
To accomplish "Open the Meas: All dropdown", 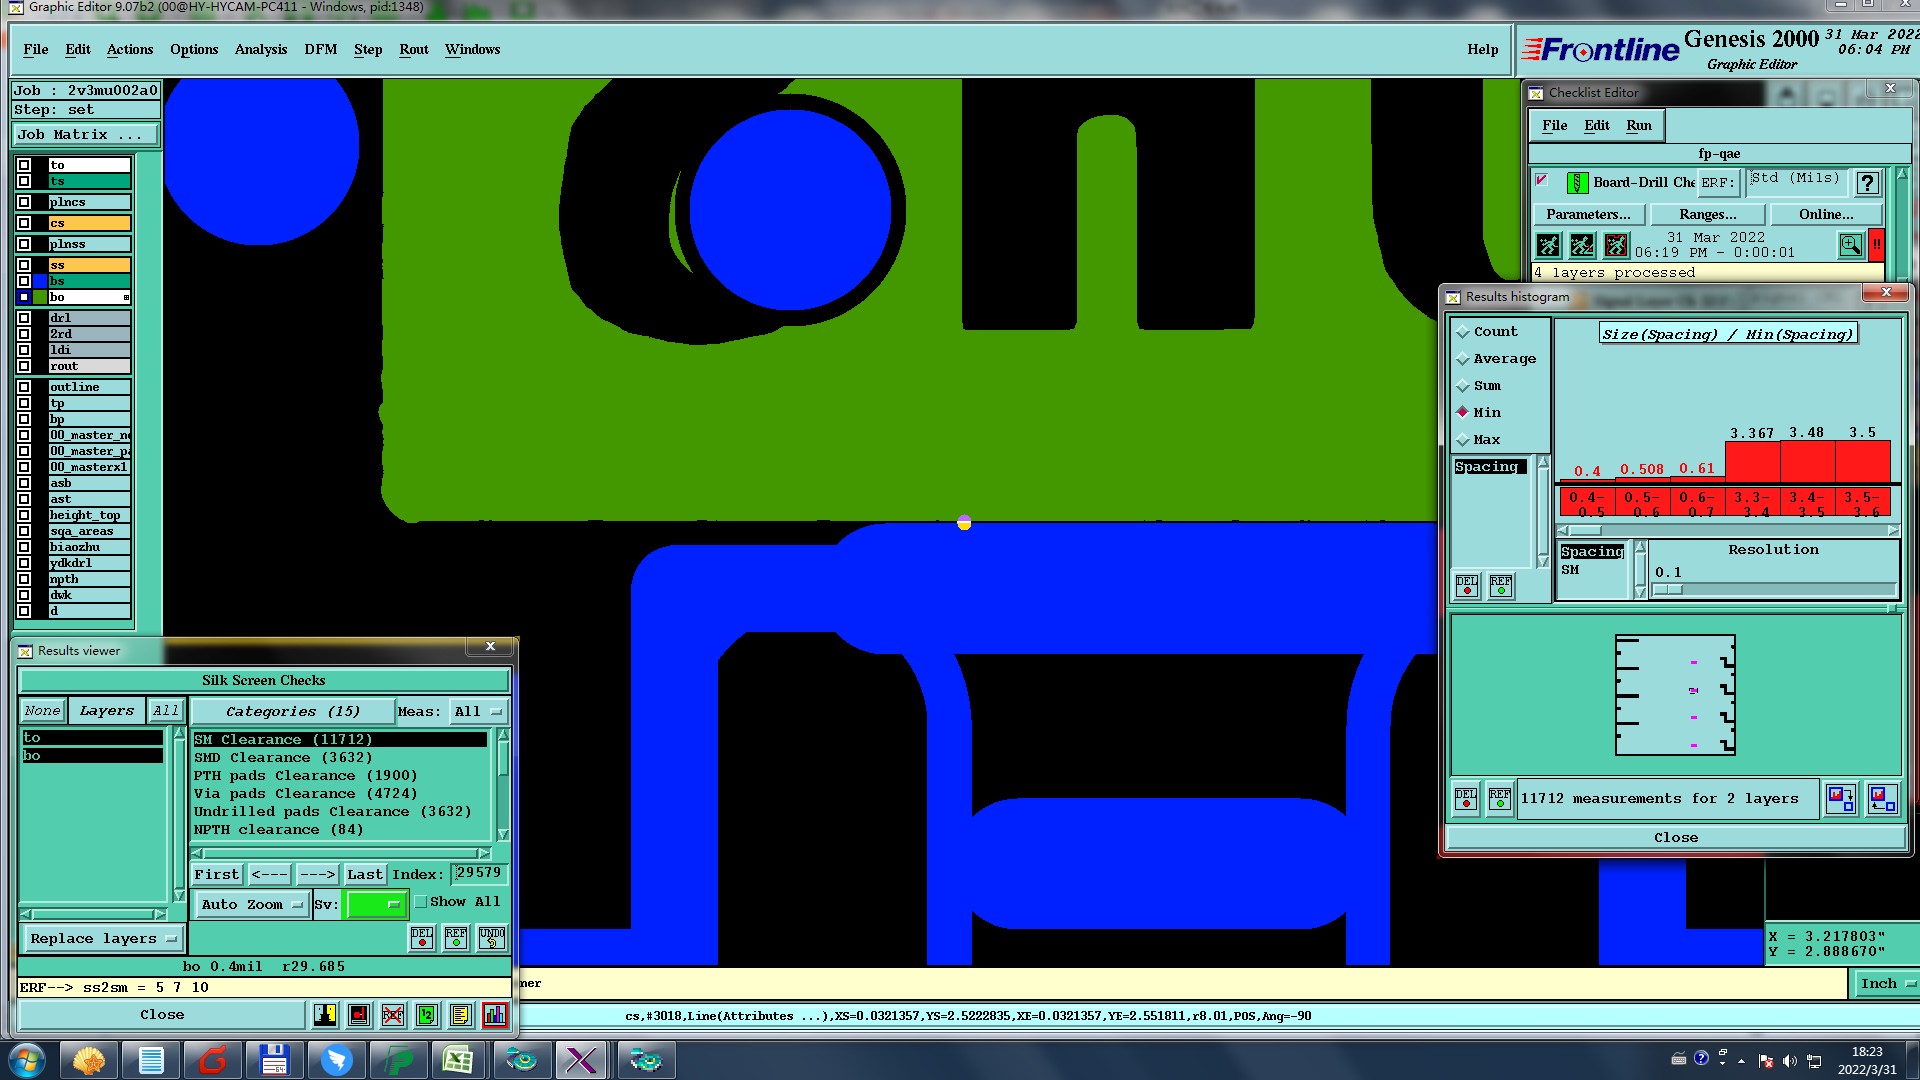I will pyautogui.click(x=479, y=712).
